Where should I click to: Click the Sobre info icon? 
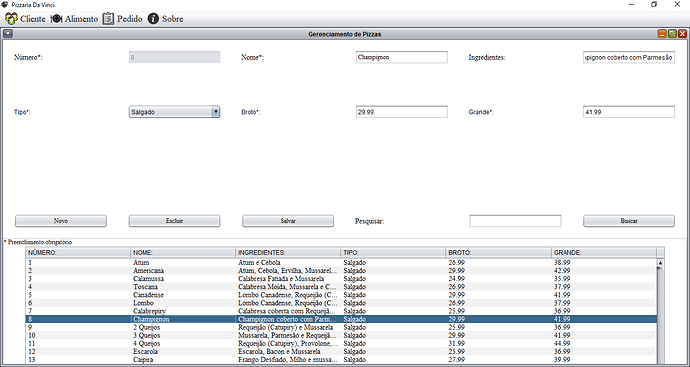(x=153, y=19)
